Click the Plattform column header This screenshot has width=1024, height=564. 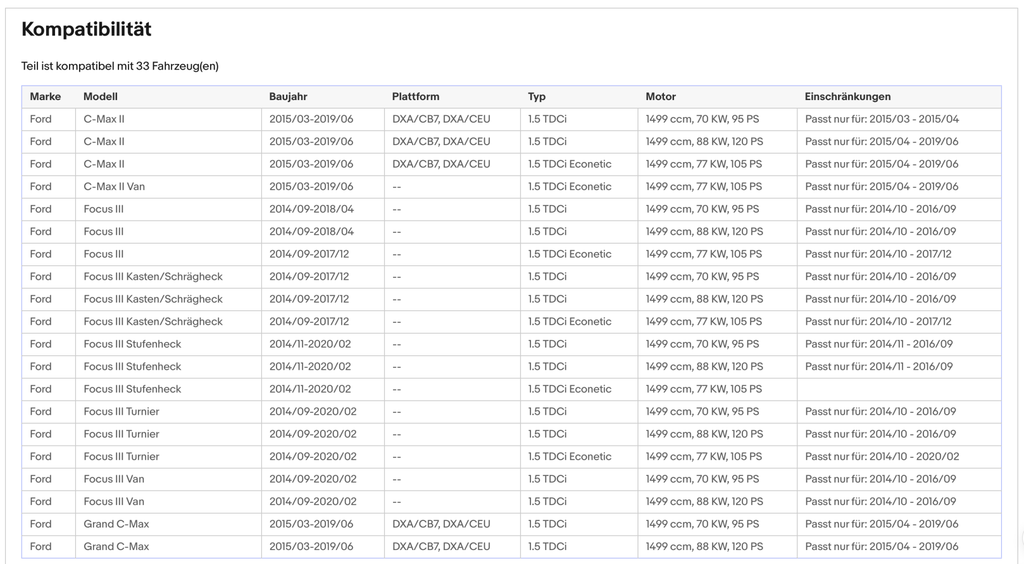[x=415, y=97]
